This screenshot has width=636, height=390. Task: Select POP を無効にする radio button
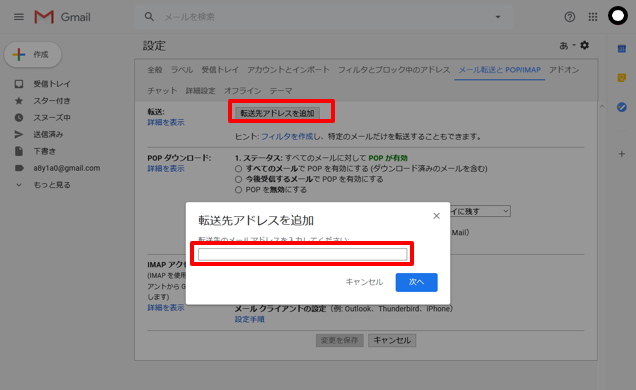pyautogui.click(x=238, y=190)
